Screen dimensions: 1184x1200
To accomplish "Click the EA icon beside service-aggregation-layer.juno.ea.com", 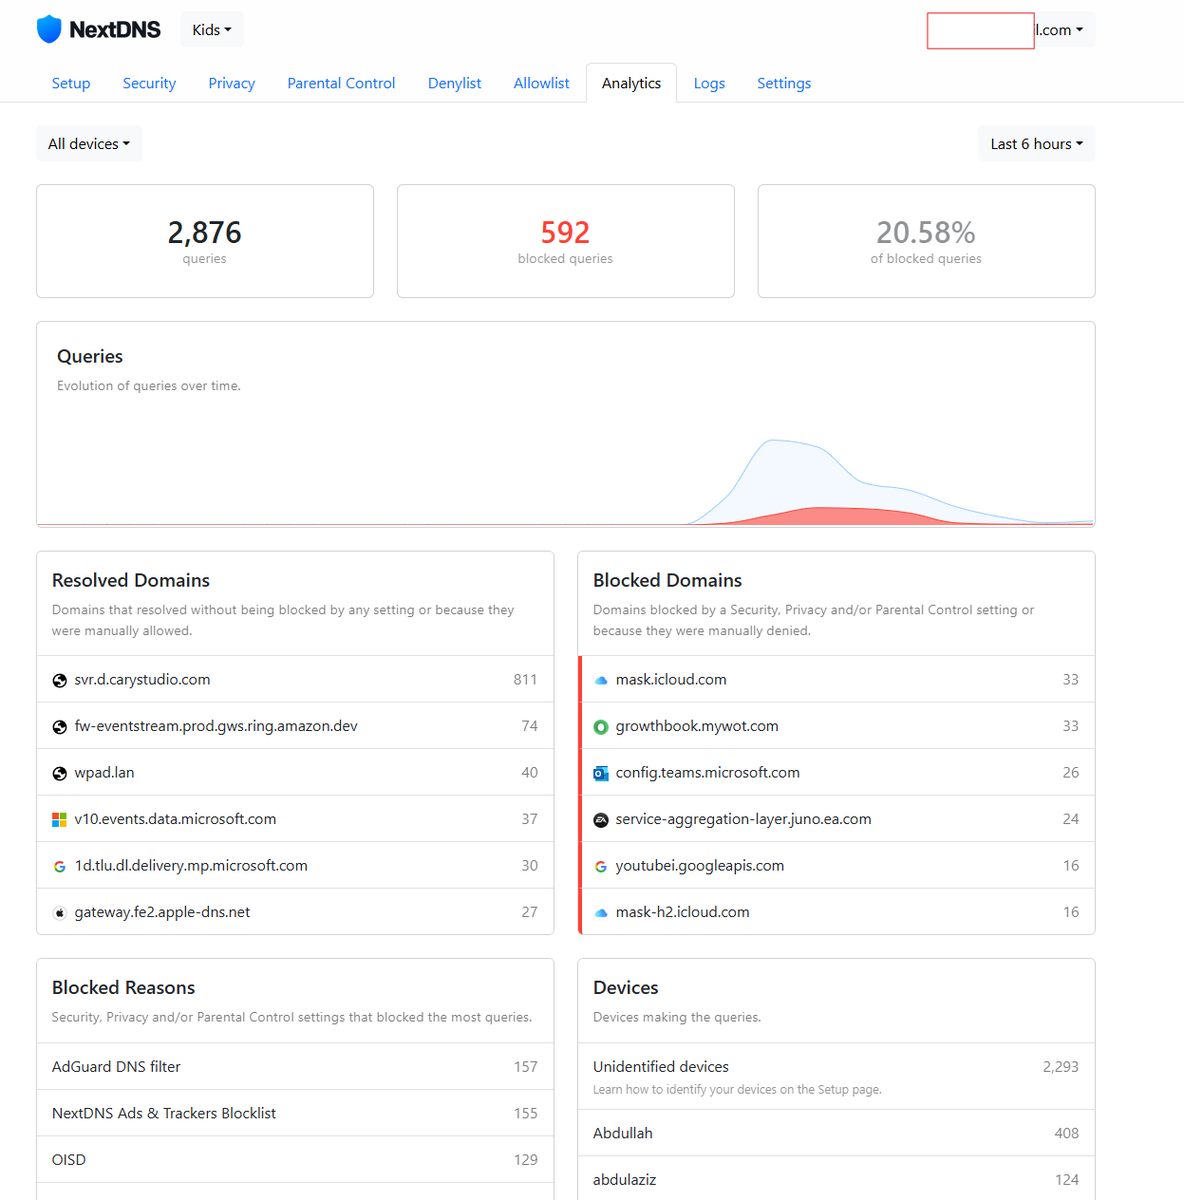I will (601, 820).
